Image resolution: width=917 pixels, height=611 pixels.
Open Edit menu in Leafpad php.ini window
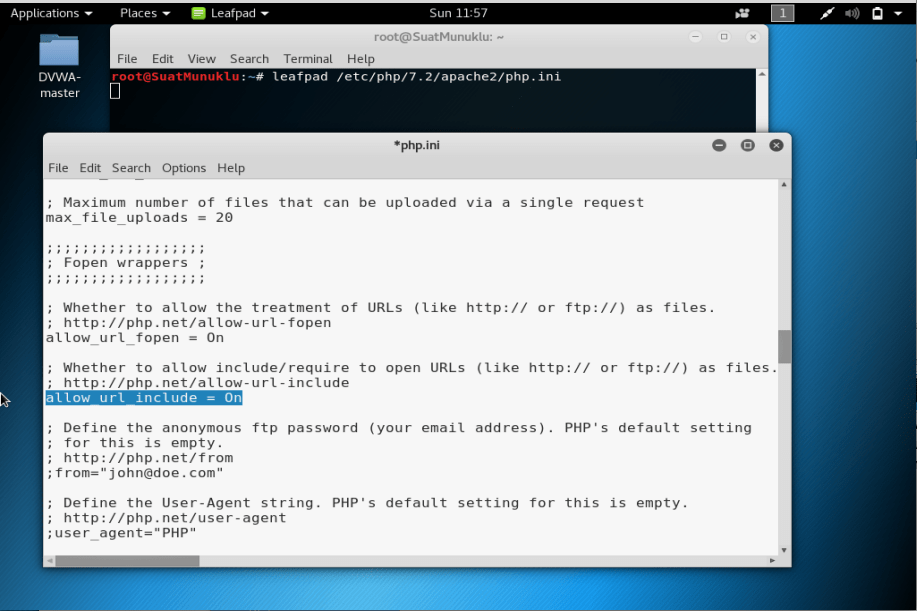point(89,168)
